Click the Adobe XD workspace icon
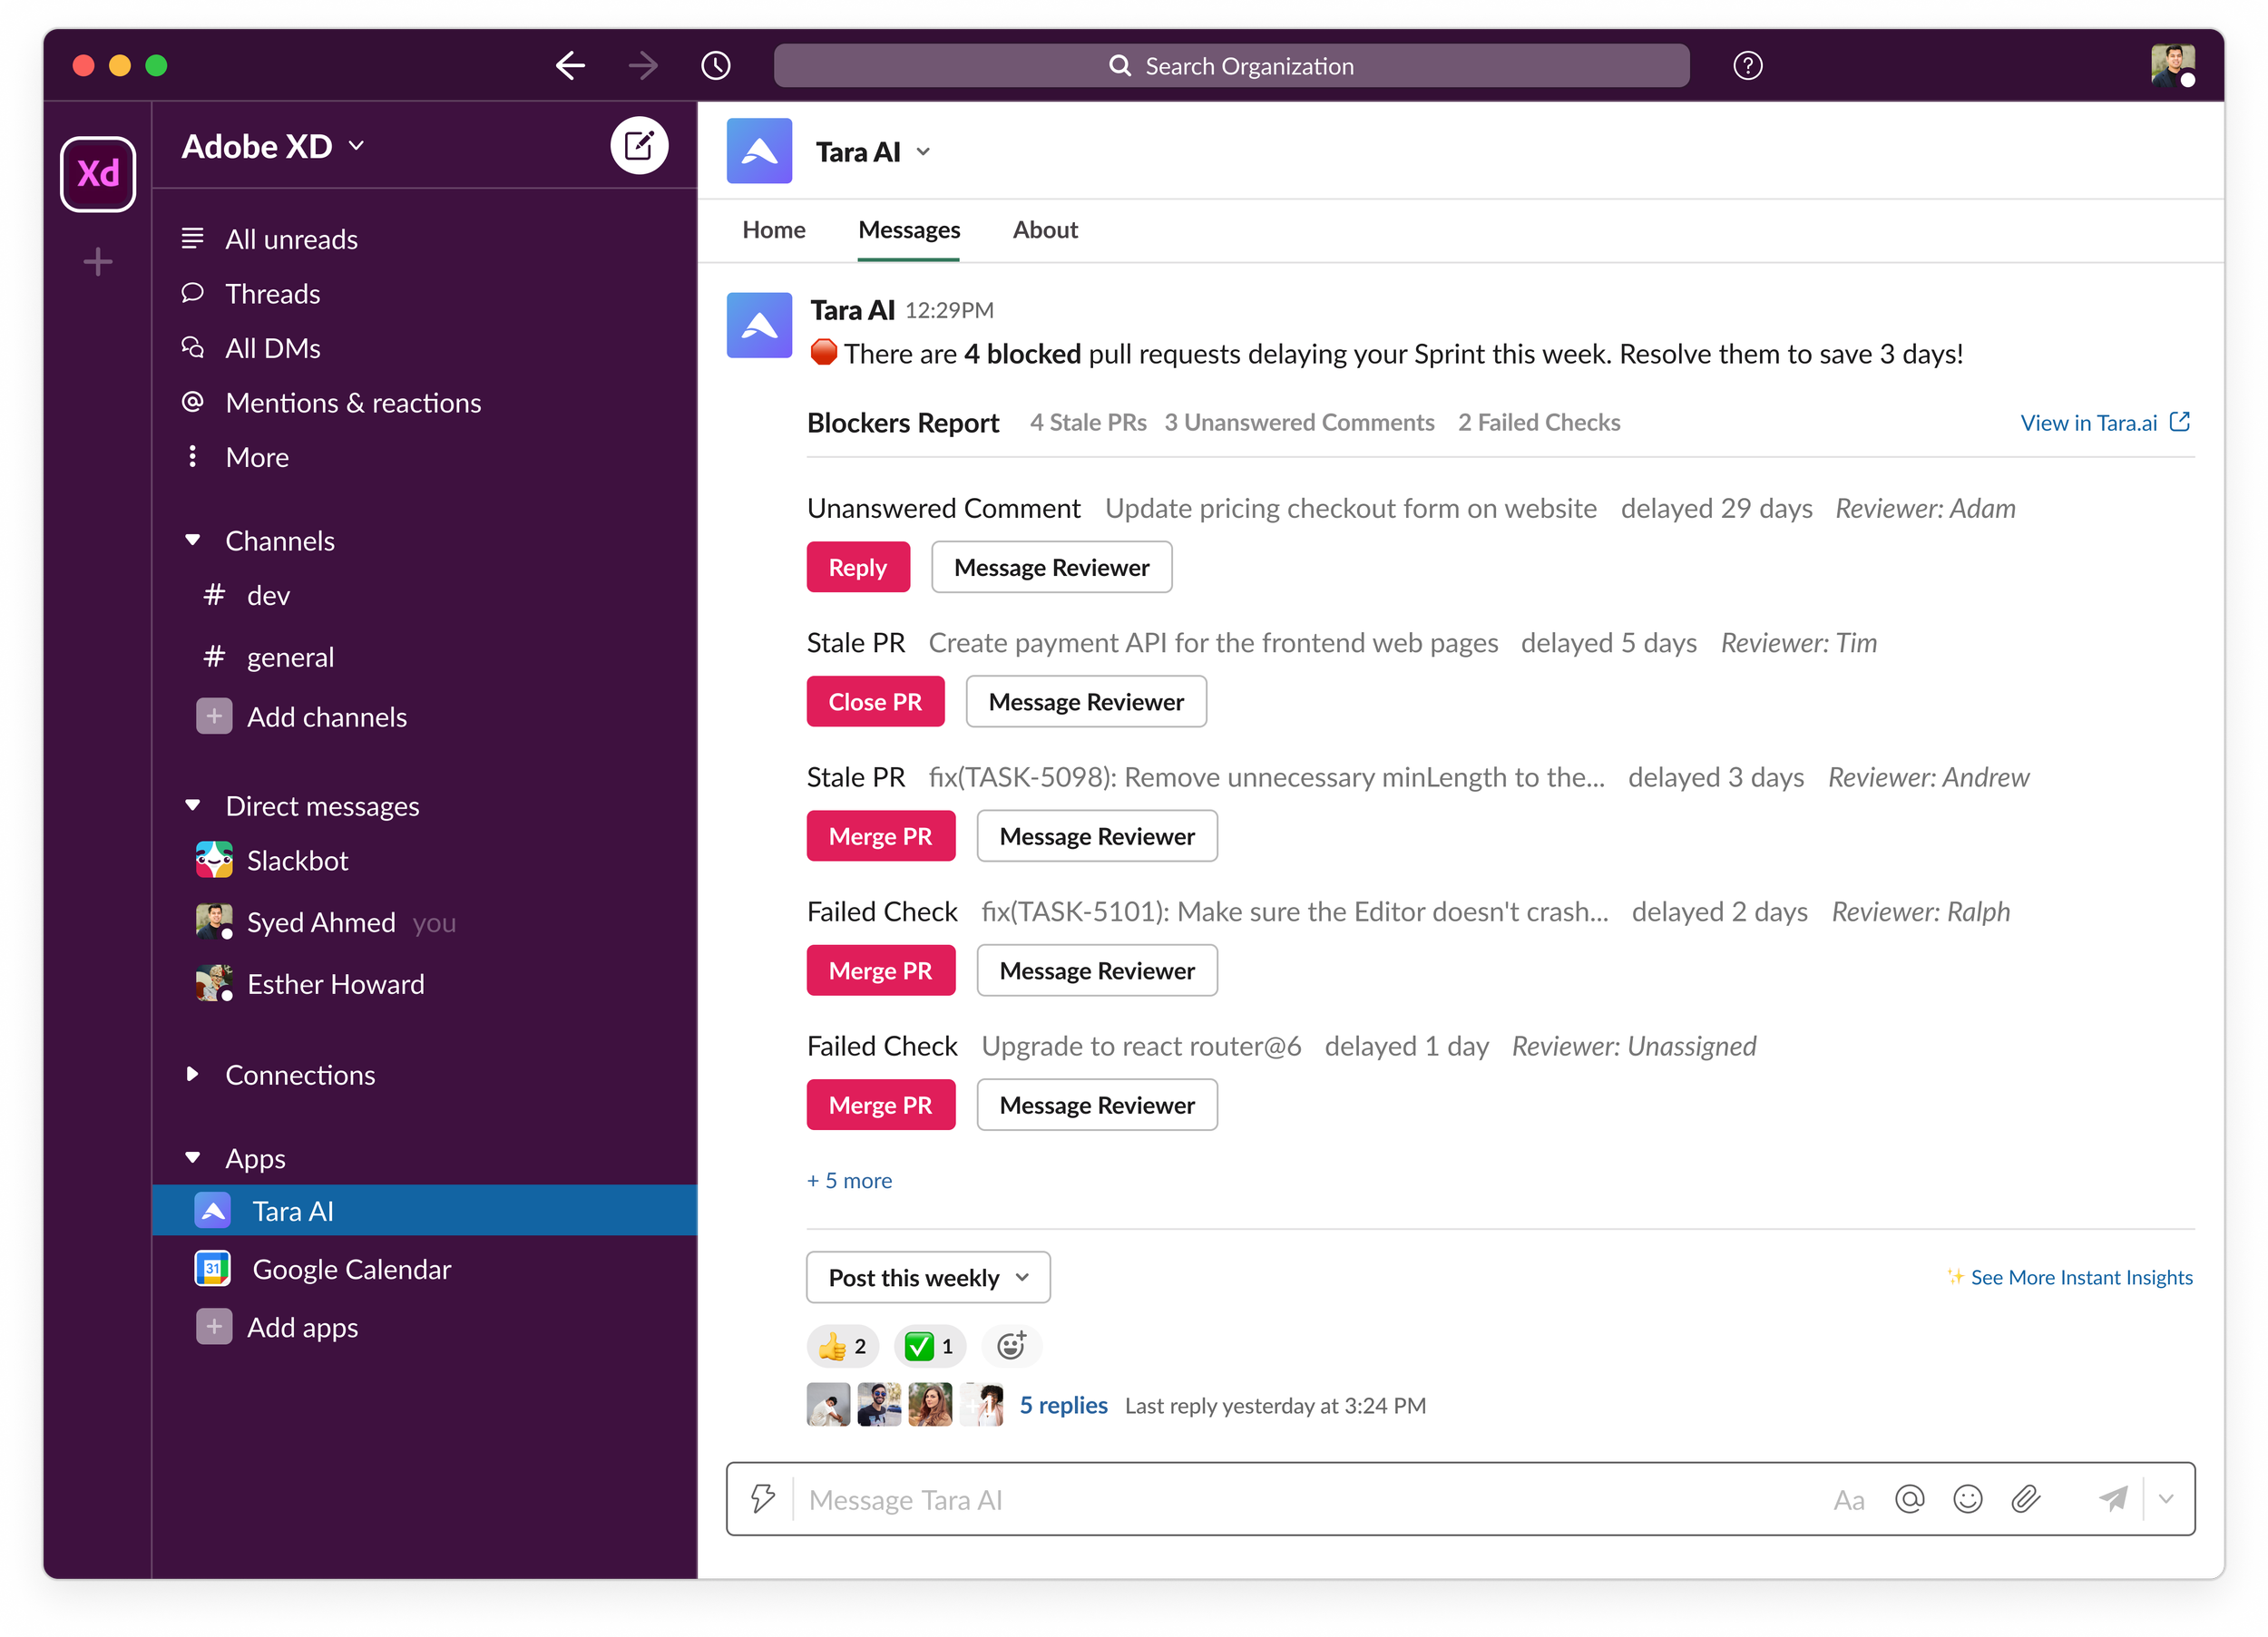The image size is (2268, 1637). pyautogui.click(x=97, y=175)
